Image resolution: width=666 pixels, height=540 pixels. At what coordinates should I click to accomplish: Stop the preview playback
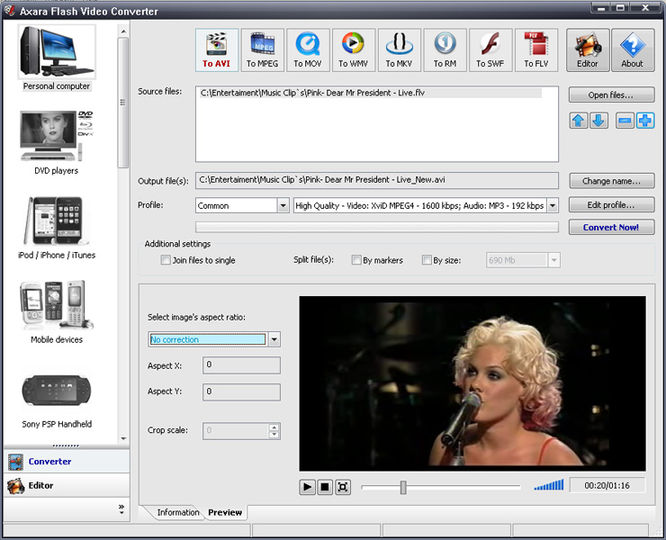tap(325, 487)
